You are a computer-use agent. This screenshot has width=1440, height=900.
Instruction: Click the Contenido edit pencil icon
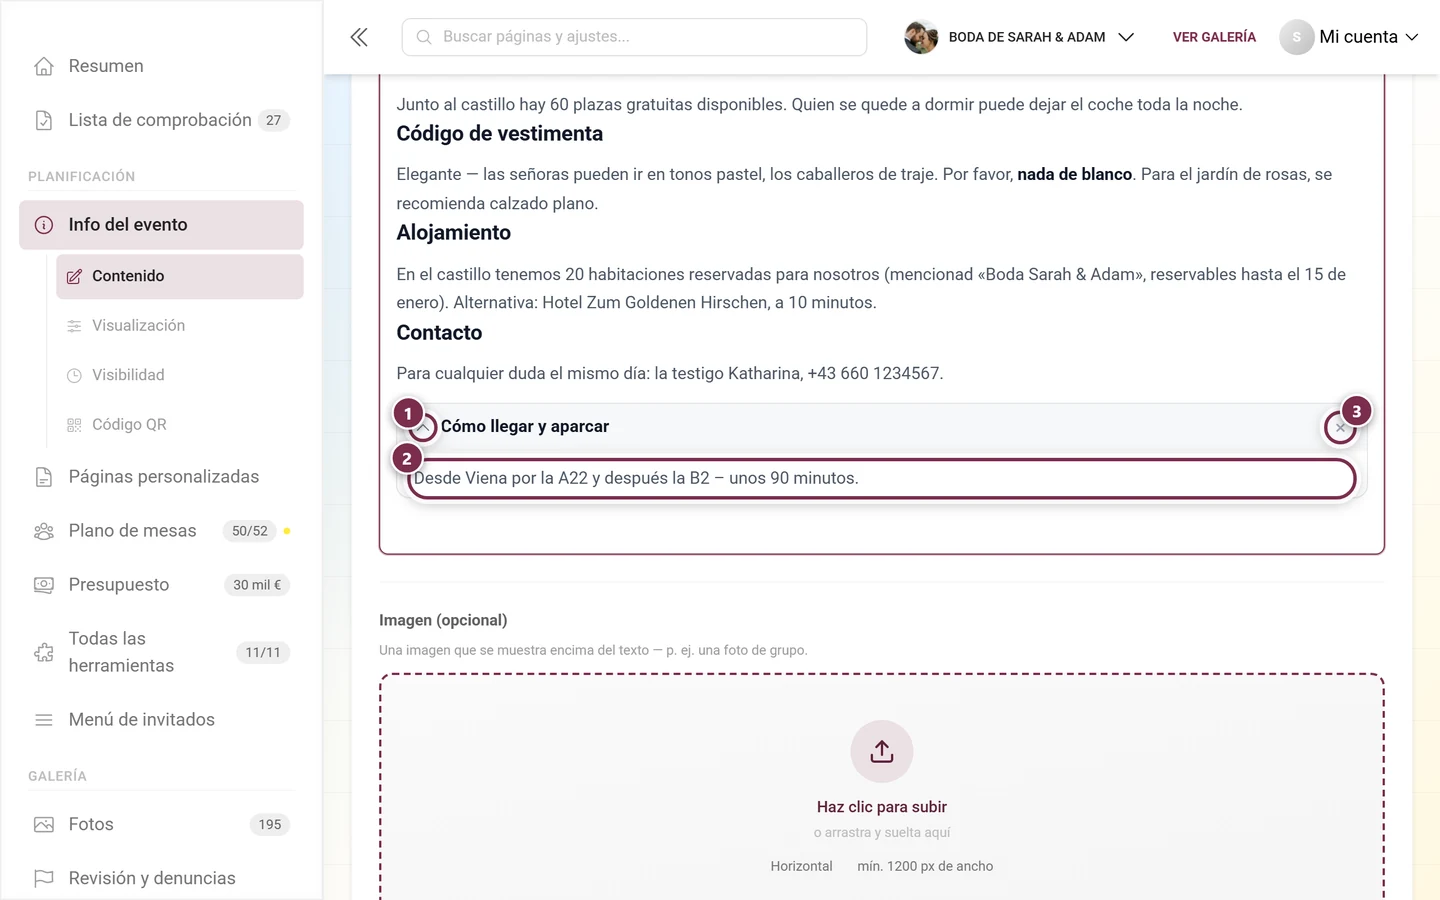point(74,277)
